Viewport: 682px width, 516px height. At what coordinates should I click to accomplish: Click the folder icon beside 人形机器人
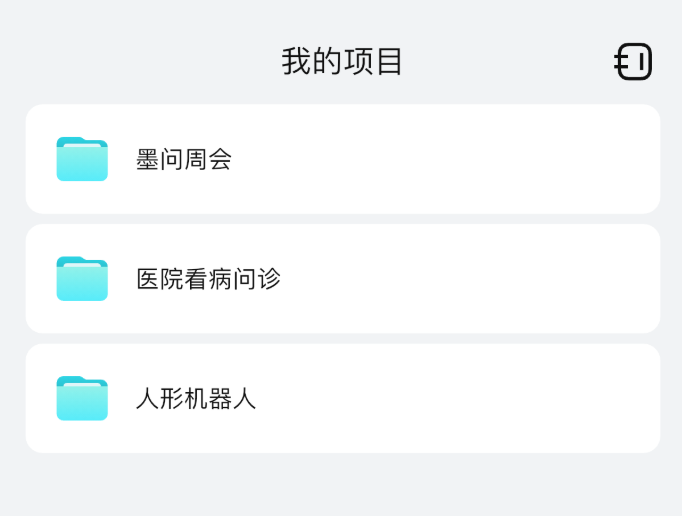tap(82, 398)
